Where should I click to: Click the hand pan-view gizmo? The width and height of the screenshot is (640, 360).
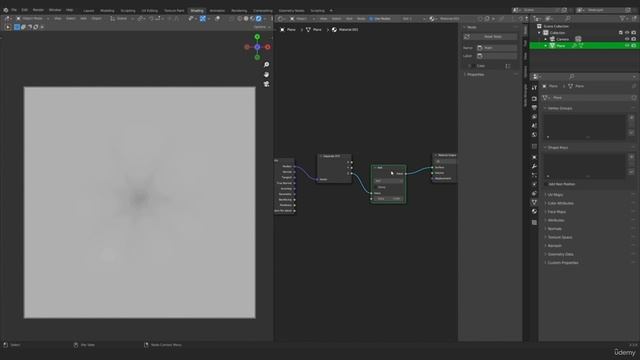pos(267,75)
